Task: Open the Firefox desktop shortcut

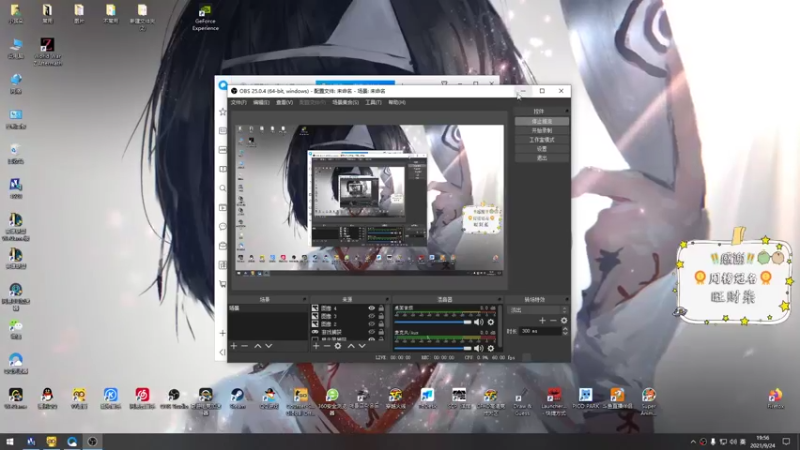Action: [775, 398]
